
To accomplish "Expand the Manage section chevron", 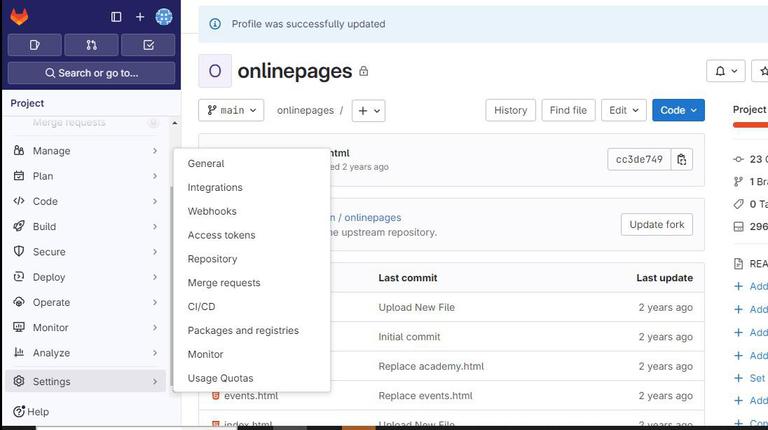I will 155,151.
